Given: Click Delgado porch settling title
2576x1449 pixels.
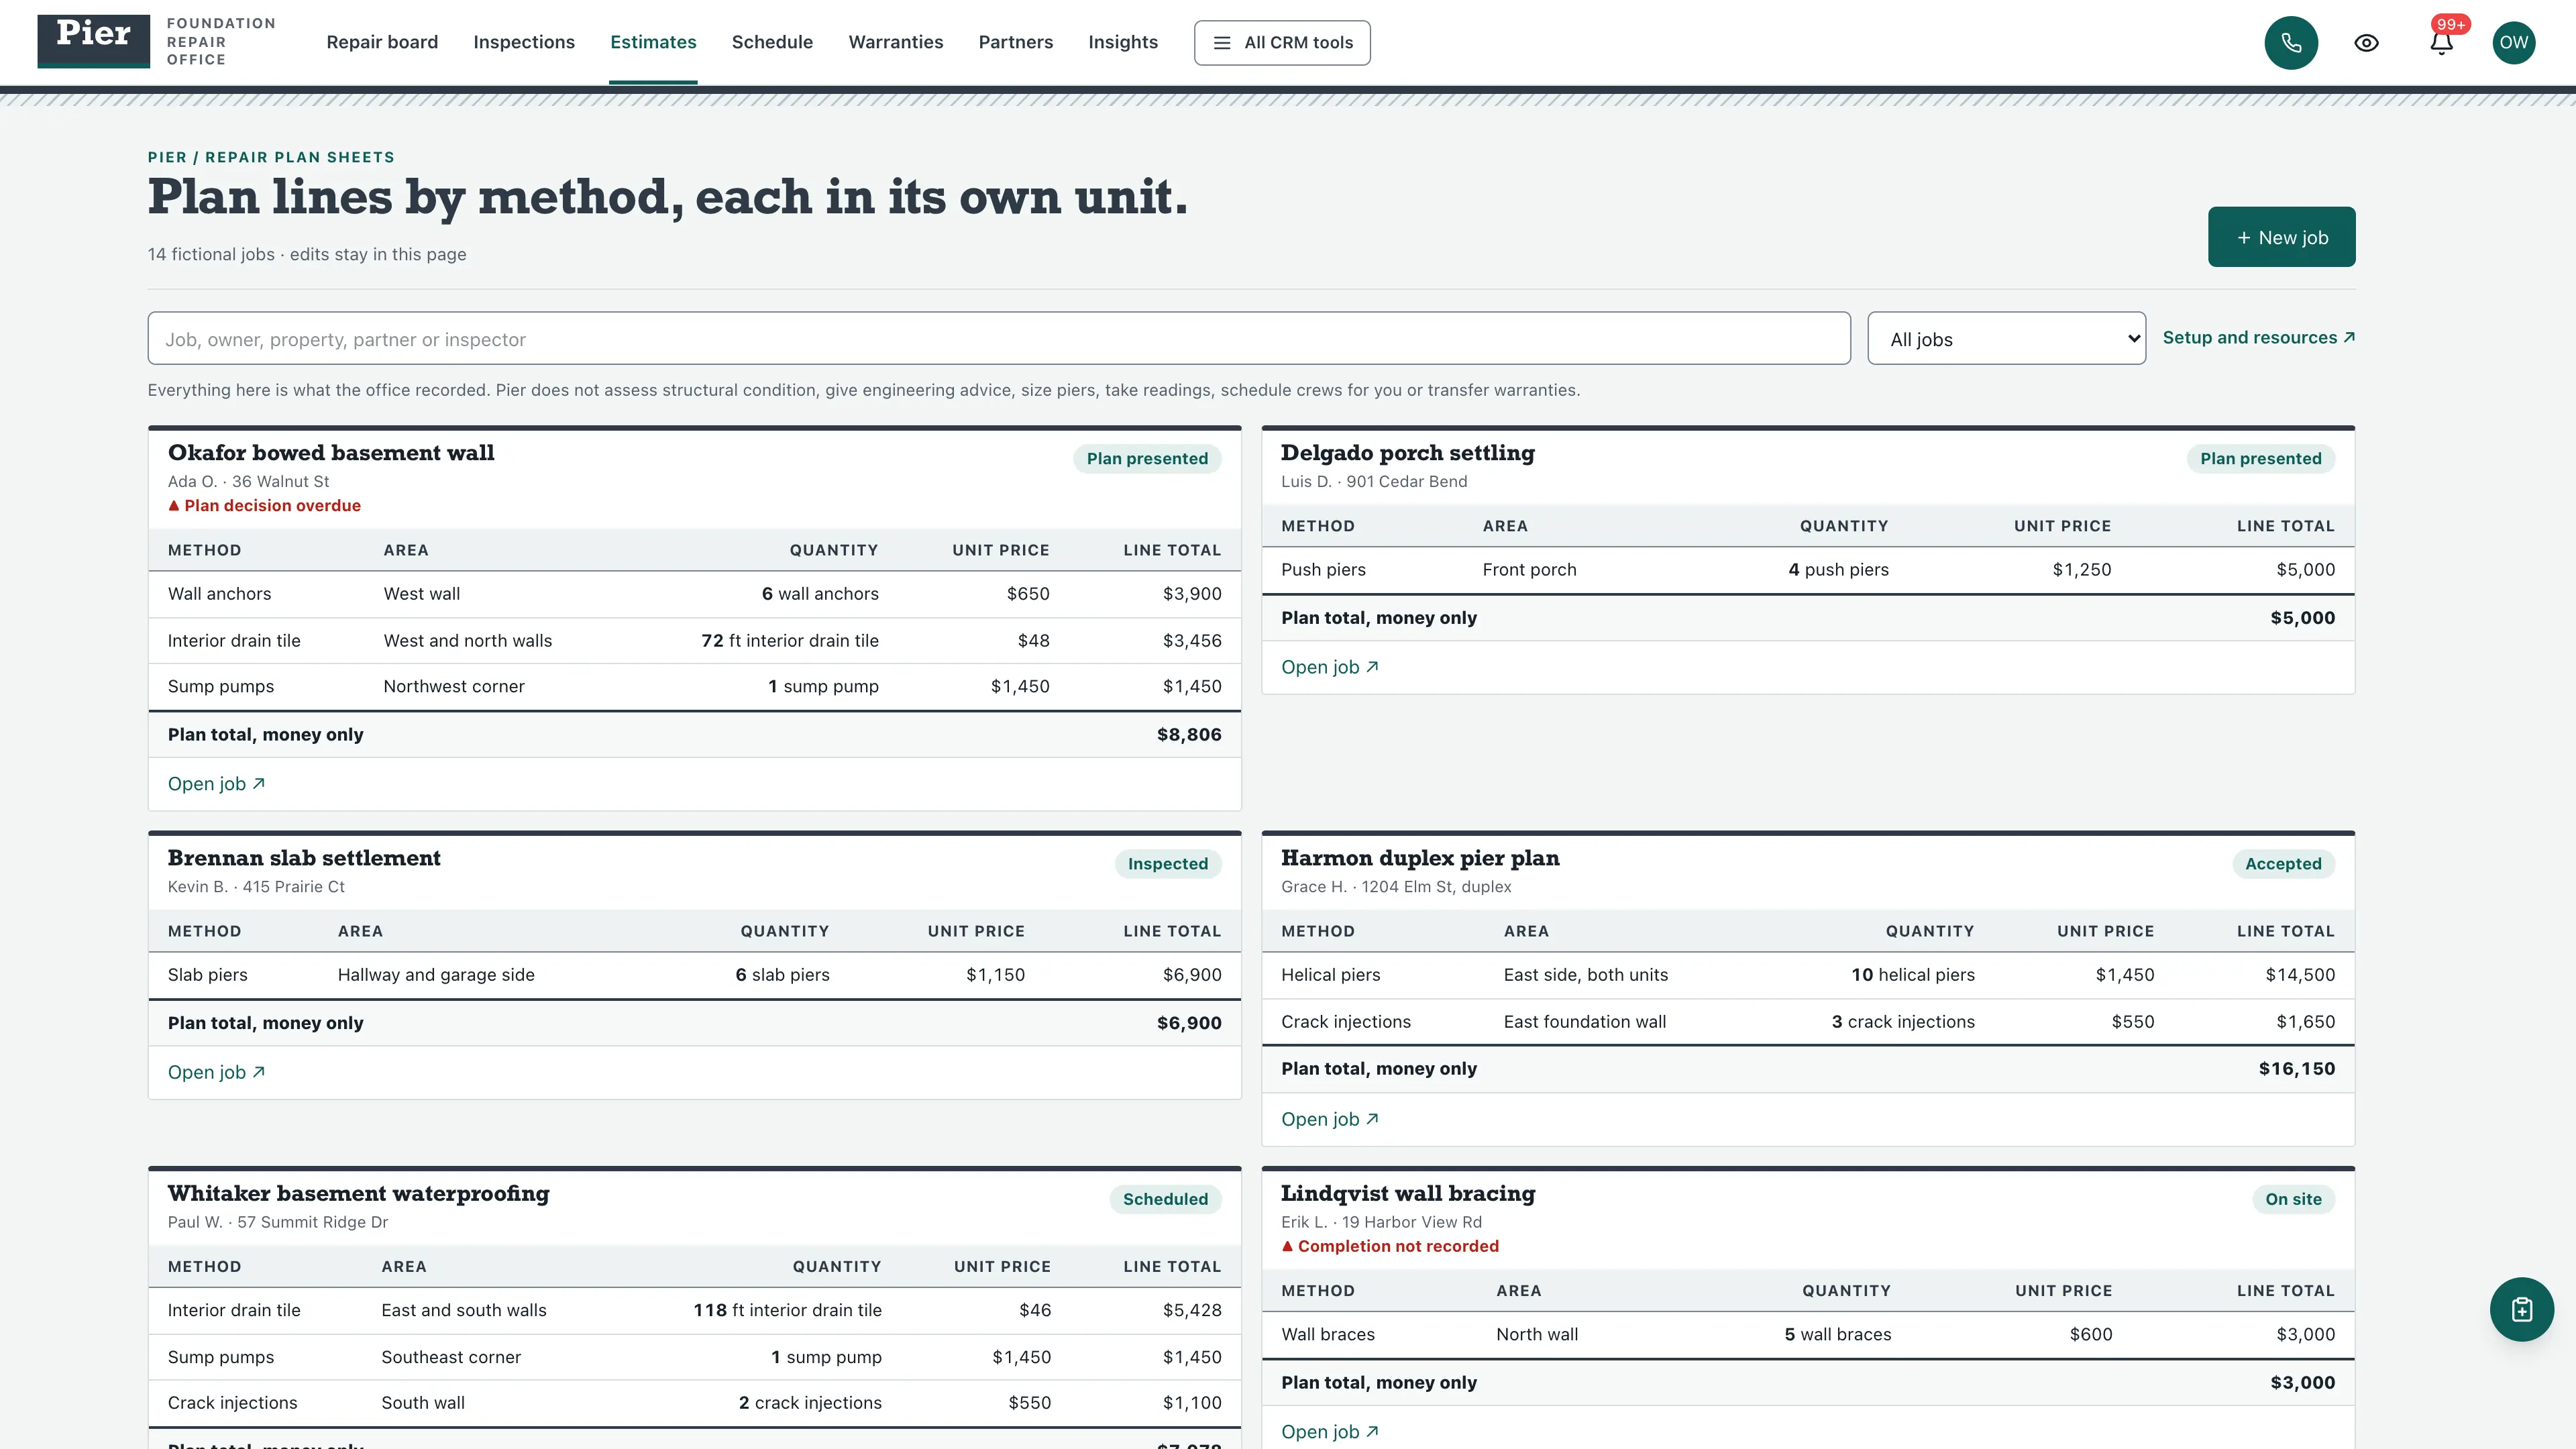Looking at the screenshot, I should tap(1407, 453).
